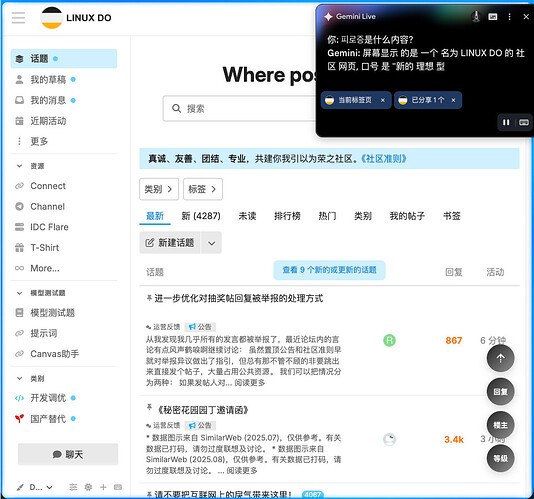Click the search magnifier icon
The height and width of the screenshot is (499, 534).
(176, 109)
